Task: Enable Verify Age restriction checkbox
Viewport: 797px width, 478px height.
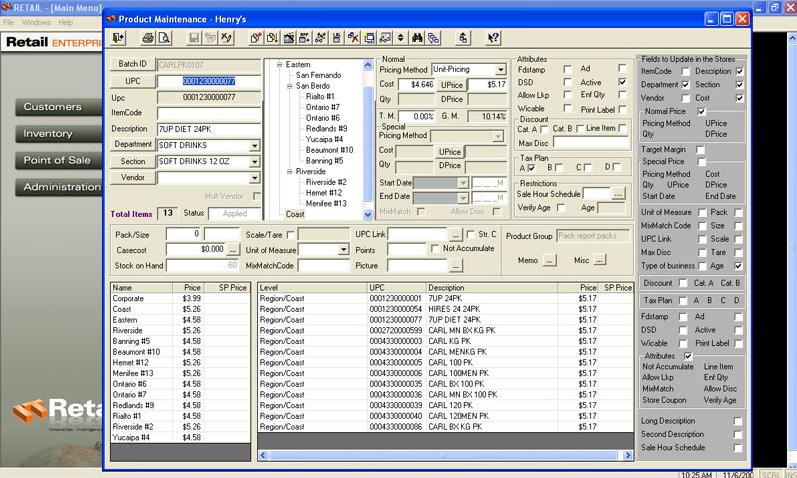Action: 561,207
